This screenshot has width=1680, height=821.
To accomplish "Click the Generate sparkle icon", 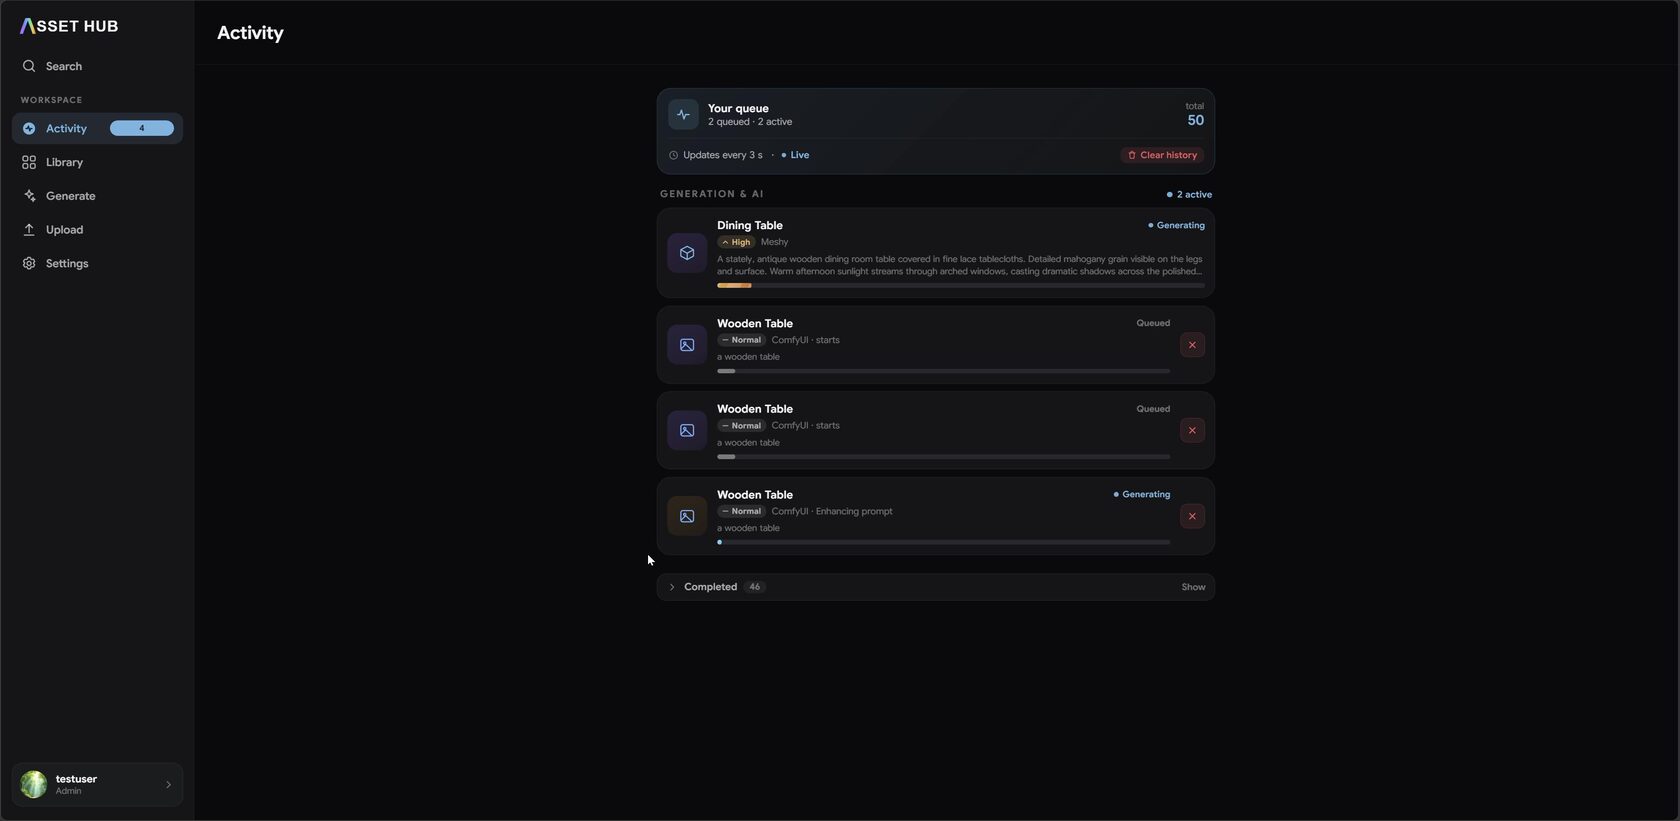I will pos(29,196).
